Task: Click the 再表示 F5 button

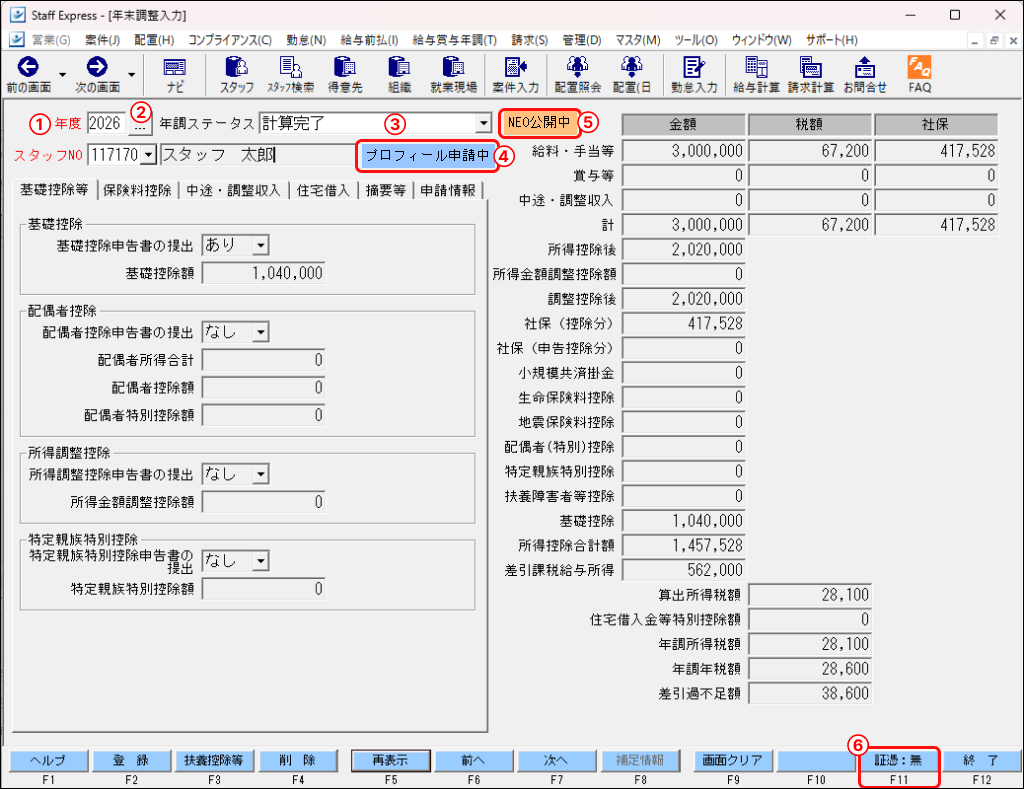Action: 391,761
